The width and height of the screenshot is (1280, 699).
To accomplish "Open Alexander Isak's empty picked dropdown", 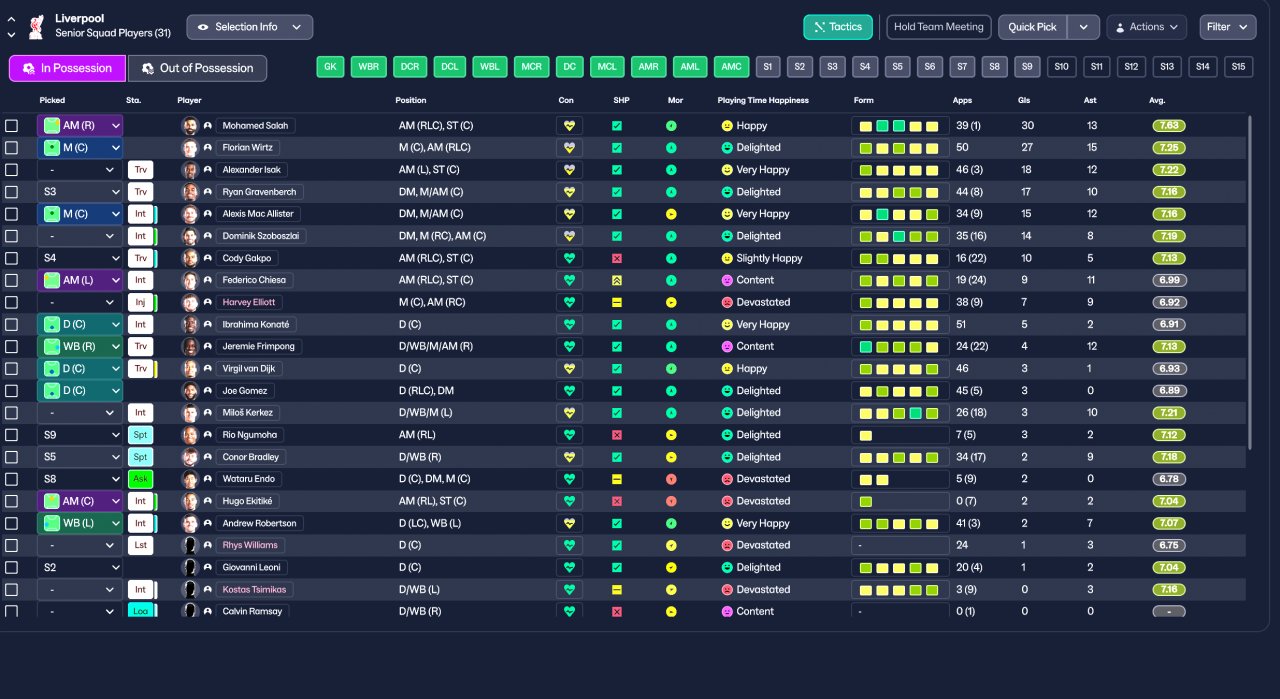I will pyautogui.click(x=80, y=170).
